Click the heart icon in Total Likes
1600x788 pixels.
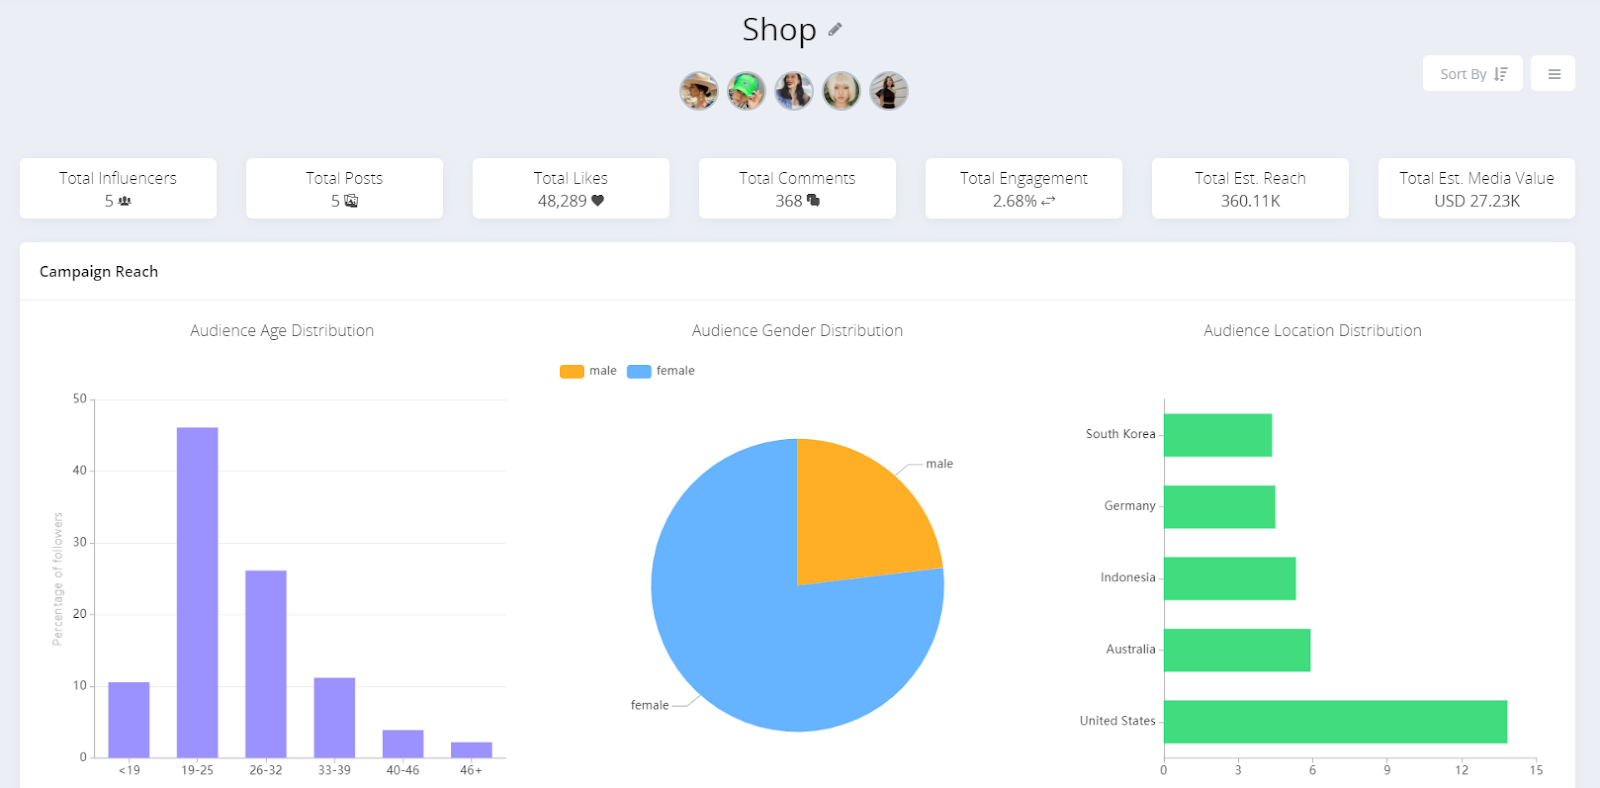598,201
